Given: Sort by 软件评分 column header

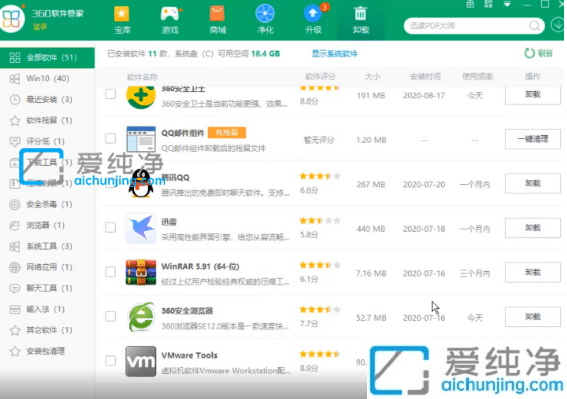Looking at the screenshot, I should pos(320,77).
